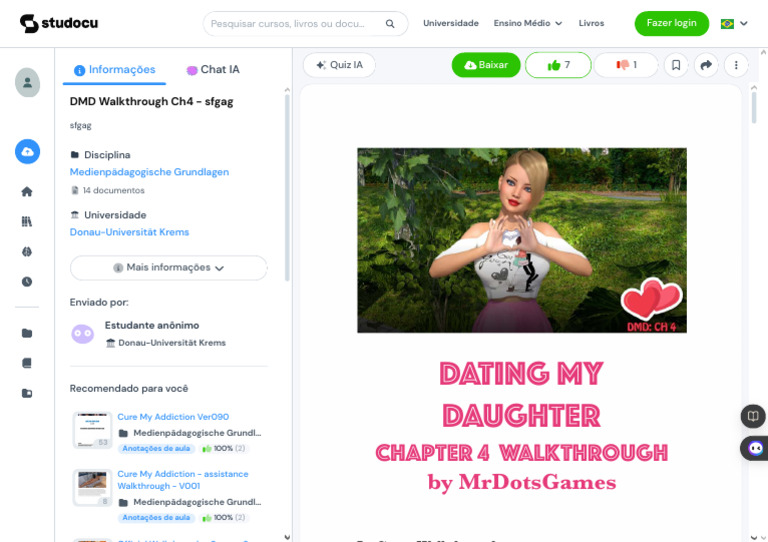The image size is (768, 542).
Task: Click Anotações de aula tag under Ver090
Action: click(x=156, y=448)
